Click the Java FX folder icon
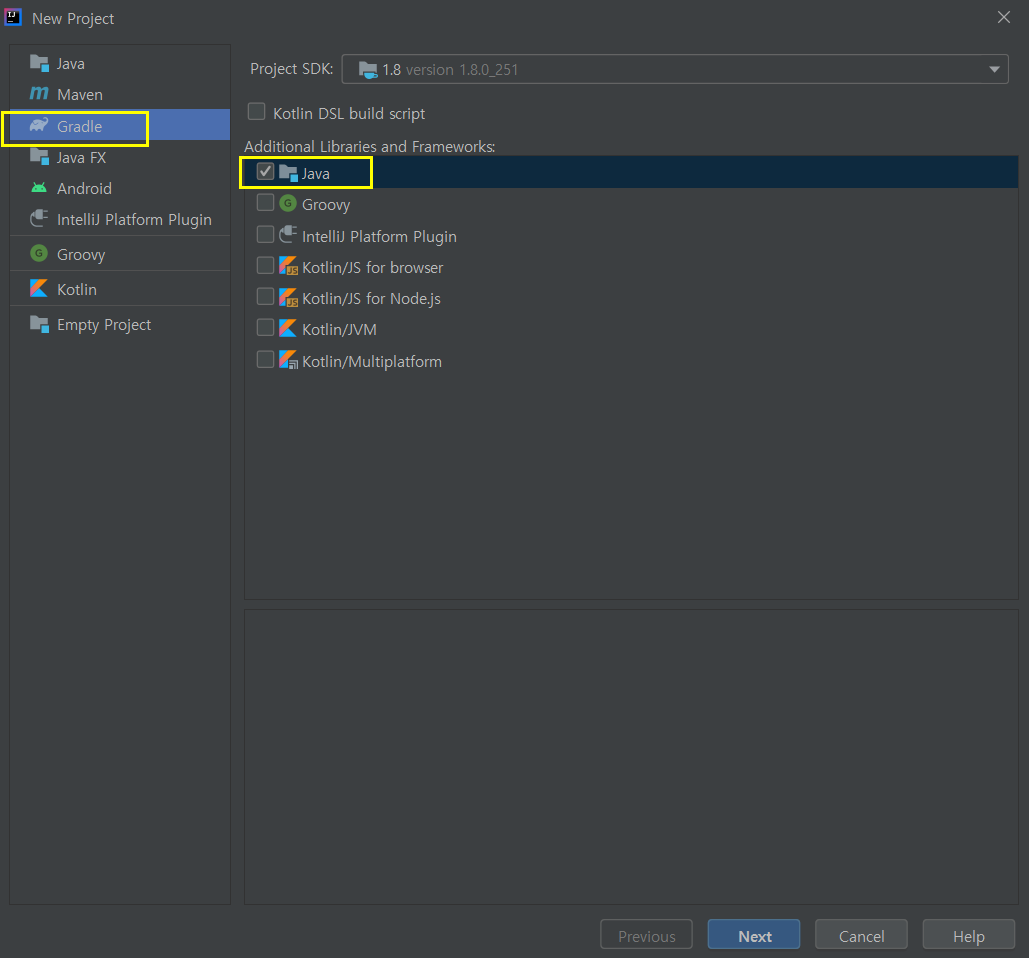The width and height of the screenshot is (1029, 958). 39,157
